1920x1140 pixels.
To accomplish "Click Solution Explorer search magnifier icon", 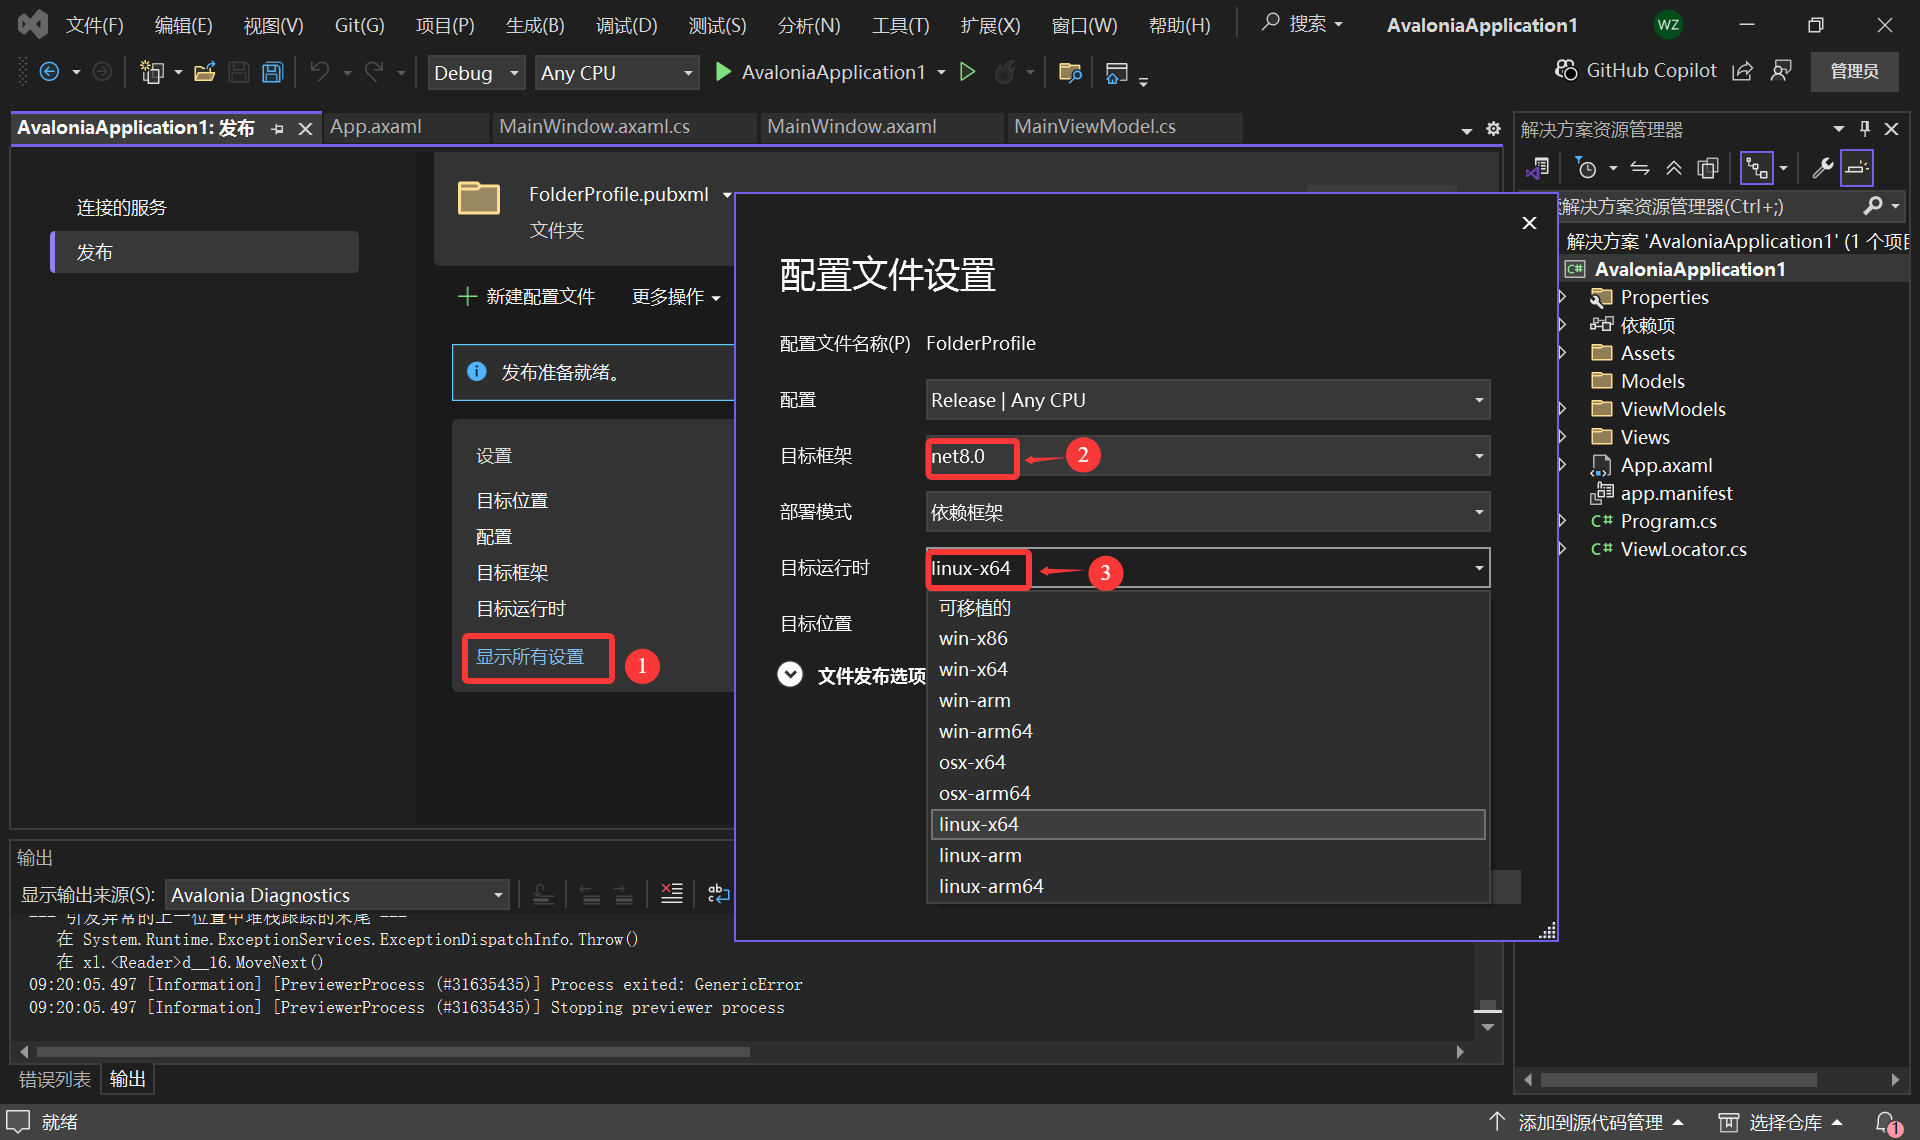I will click(x=1873, y=206).
